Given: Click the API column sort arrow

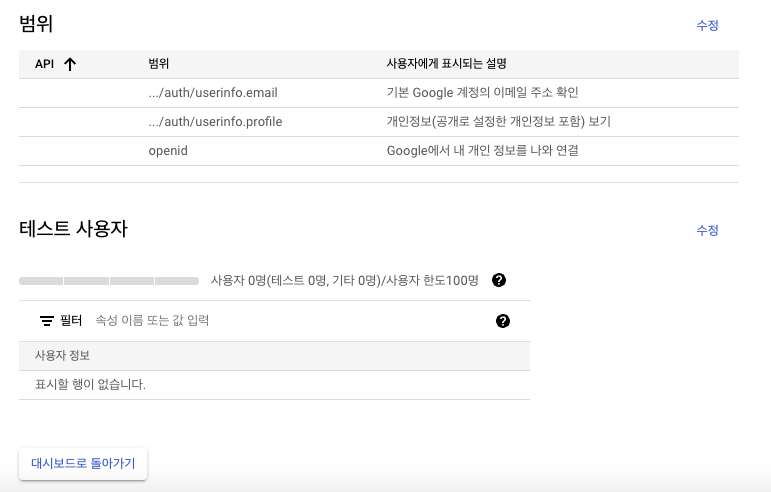Looking at the screenshot, I should click(x=70, y=64).
